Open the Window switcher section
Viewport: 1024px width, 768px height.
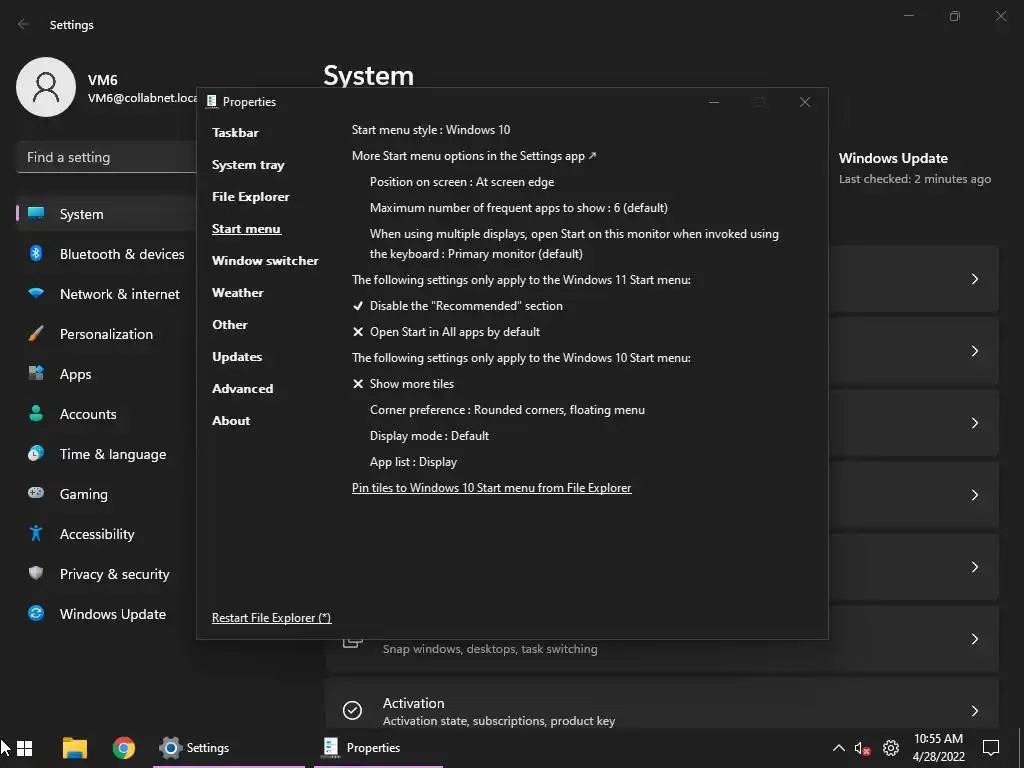tap(265, 261)
